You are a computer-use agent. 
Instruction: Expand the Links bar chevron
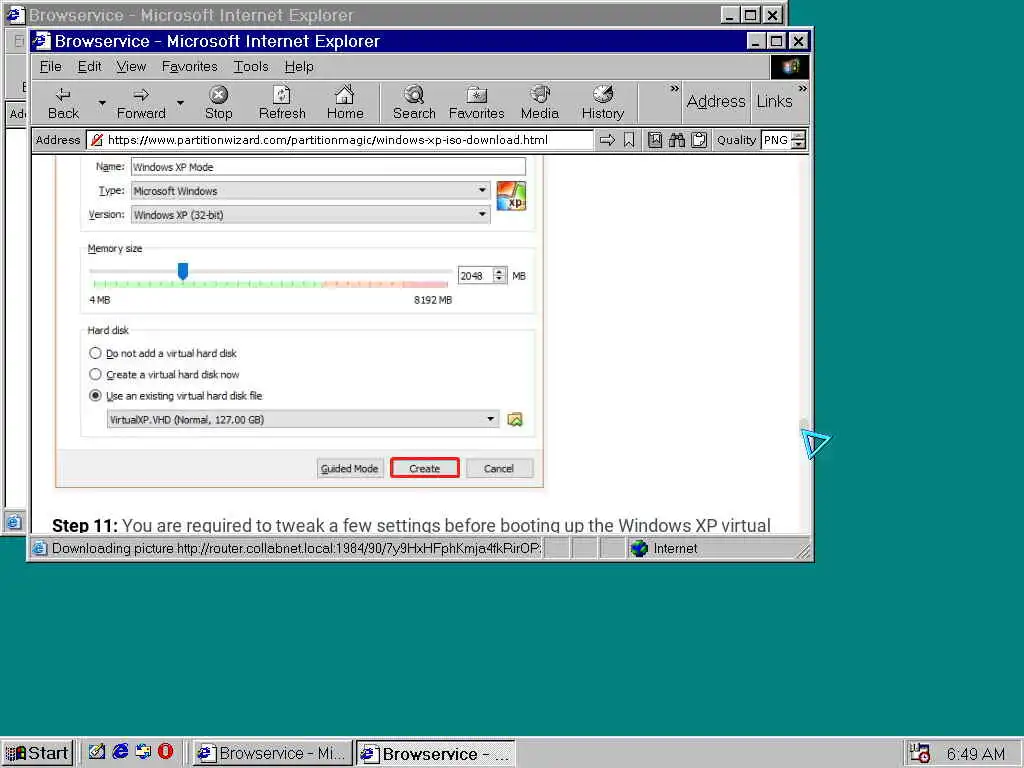(802, 89)
